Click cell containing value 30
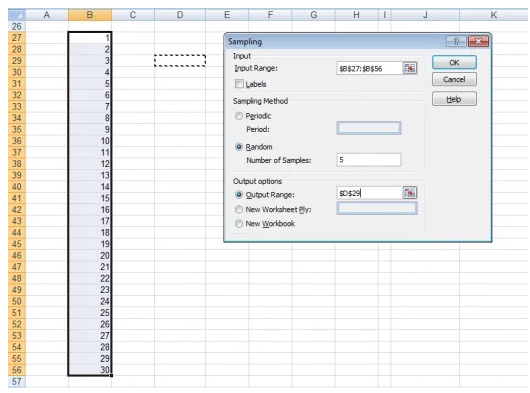 [x=90, y=370]
